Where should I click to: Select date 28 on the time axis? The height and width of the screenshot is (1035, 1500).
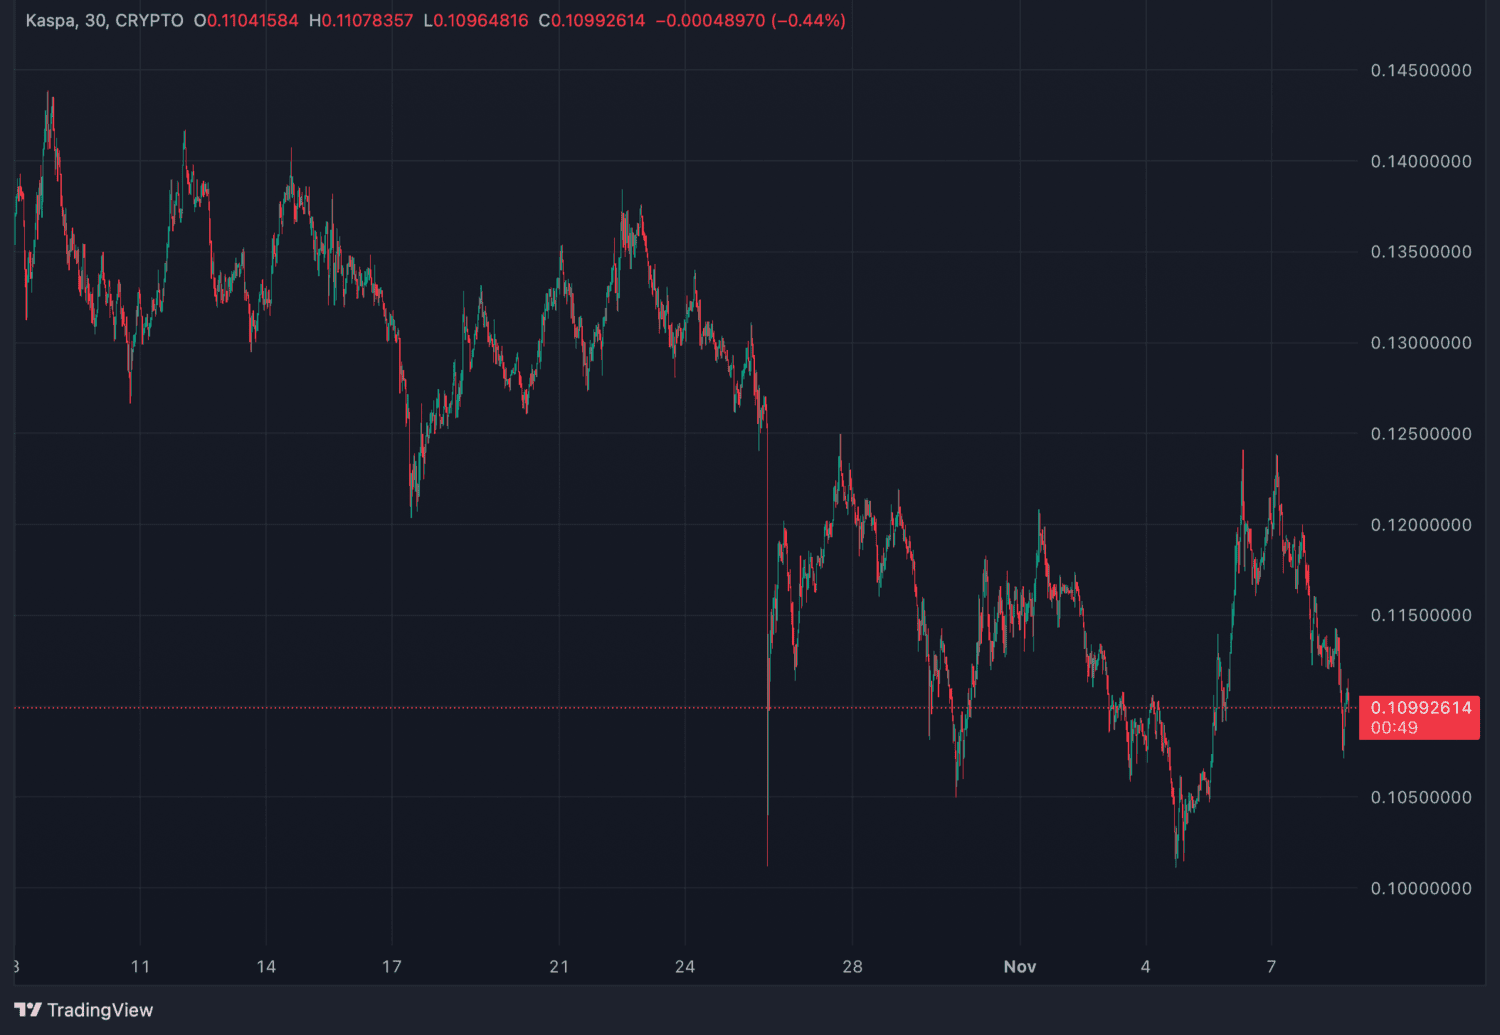(x=852, y=966)
